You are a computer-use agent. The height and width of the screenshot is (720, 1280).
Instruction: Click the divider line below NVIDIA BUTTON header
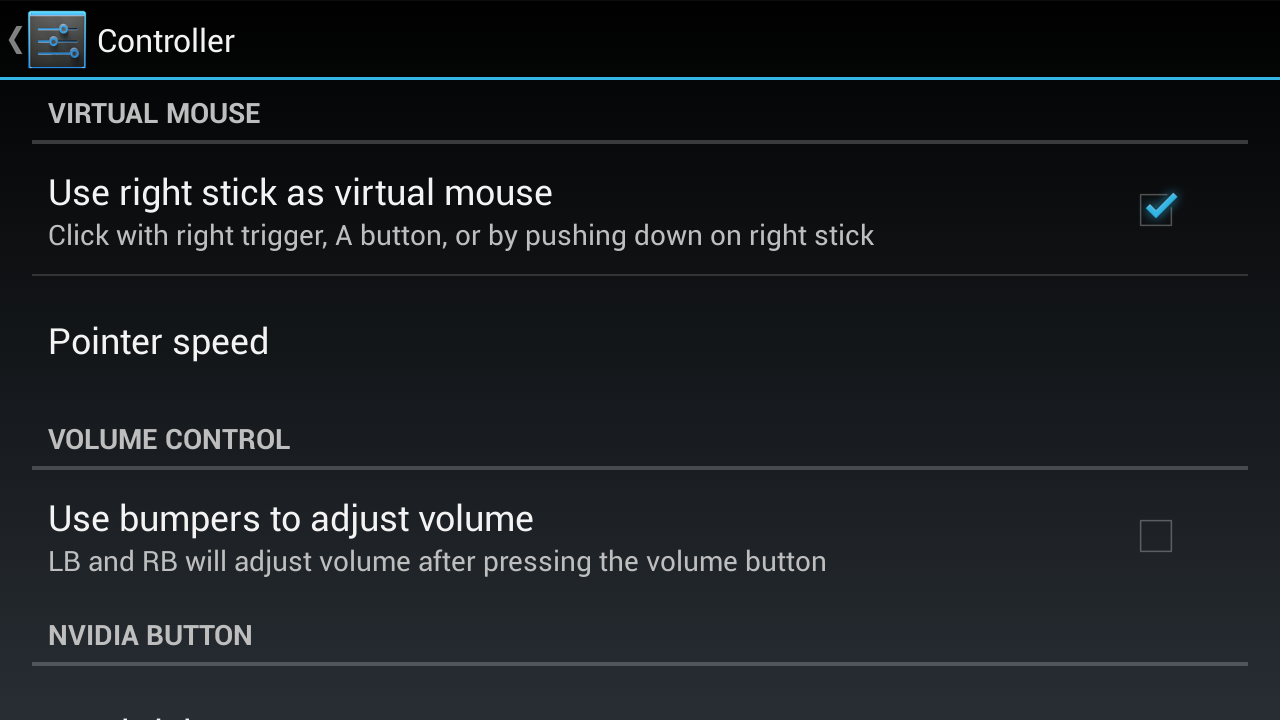tap(640, 663)
